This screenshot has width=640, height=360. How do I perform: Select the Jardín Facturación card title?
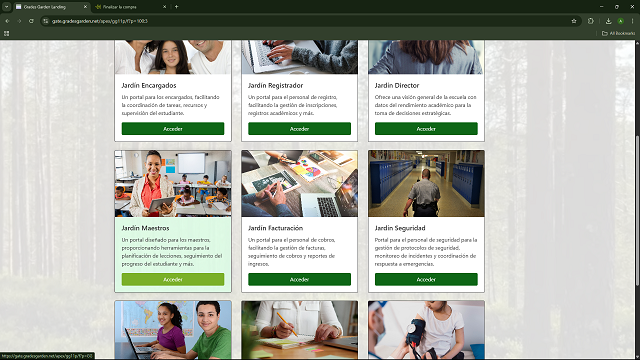(x=276, y=228)
